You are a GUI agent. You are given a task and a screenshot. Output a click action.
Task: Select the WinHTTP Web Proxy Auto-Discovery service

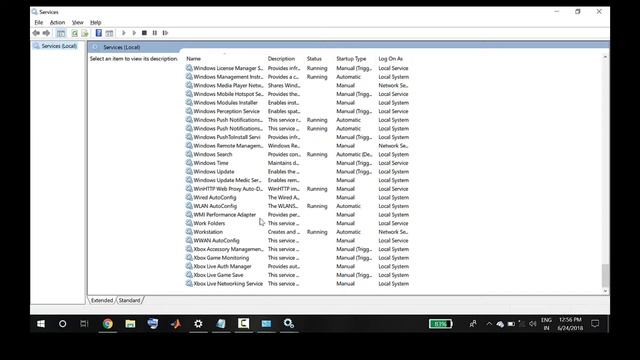[x=298, y=189]
